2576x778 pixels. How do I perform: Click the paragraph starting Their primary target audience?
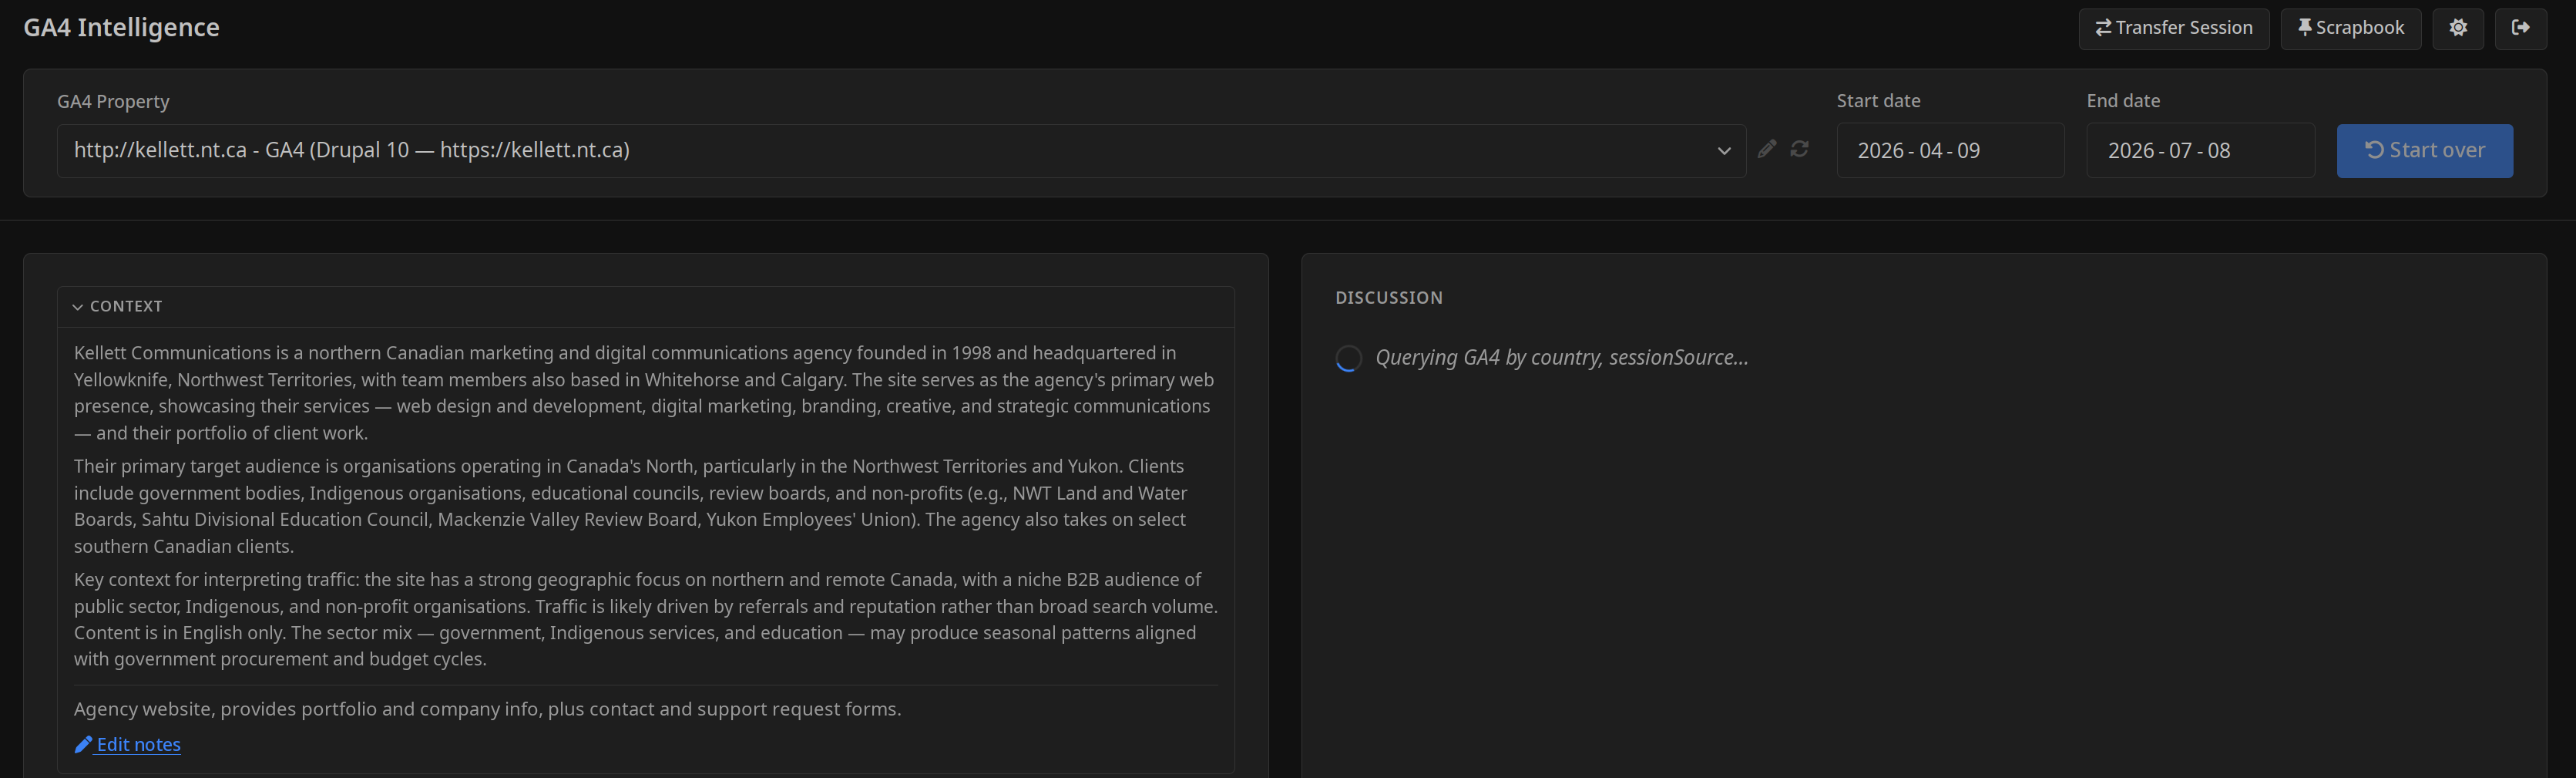pyautogui.click(x=645, y=506)
